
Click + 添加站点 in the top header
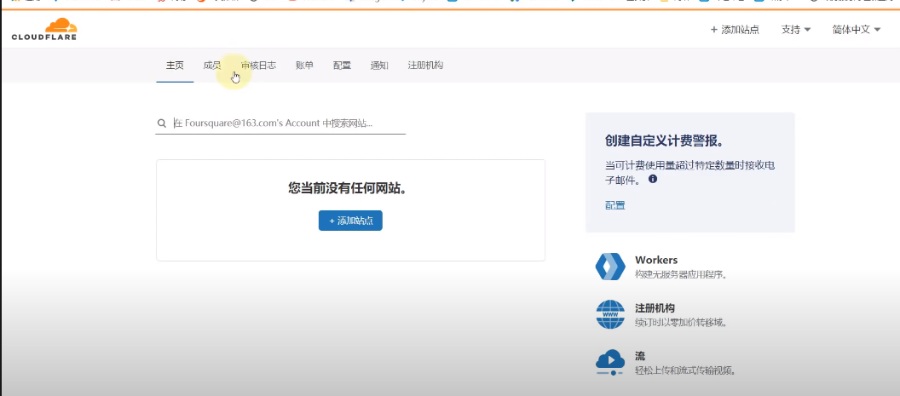tap(735, 30)
